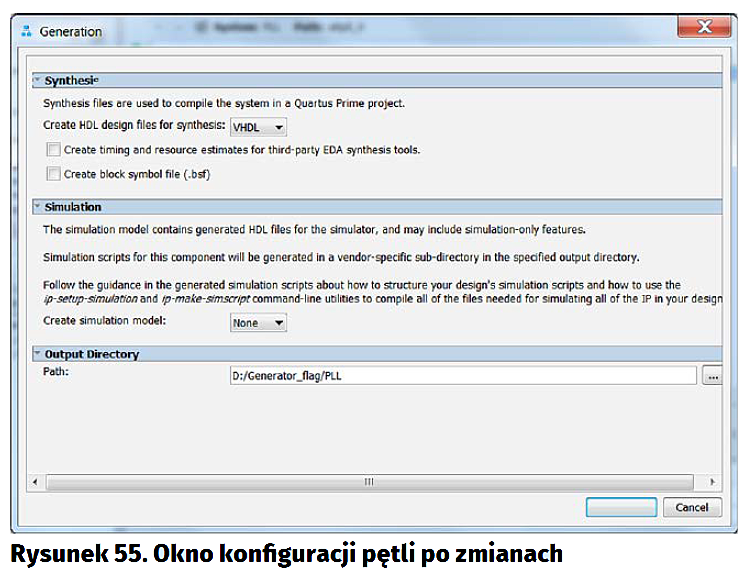Collapse the Output Directory section triangle
Image resolution: width=749 pixels, height=581 pixels.
(37, 354)
